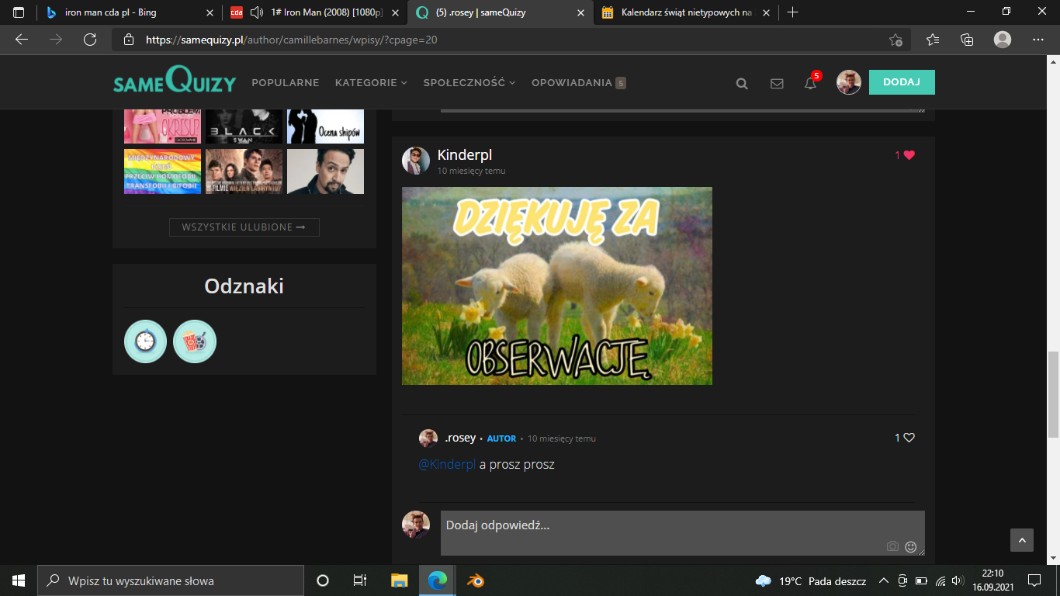Click the Dodaj odpowiedź reply text field
The width and height of the screenshot is (1060, 596).
(x=660, y=526)
